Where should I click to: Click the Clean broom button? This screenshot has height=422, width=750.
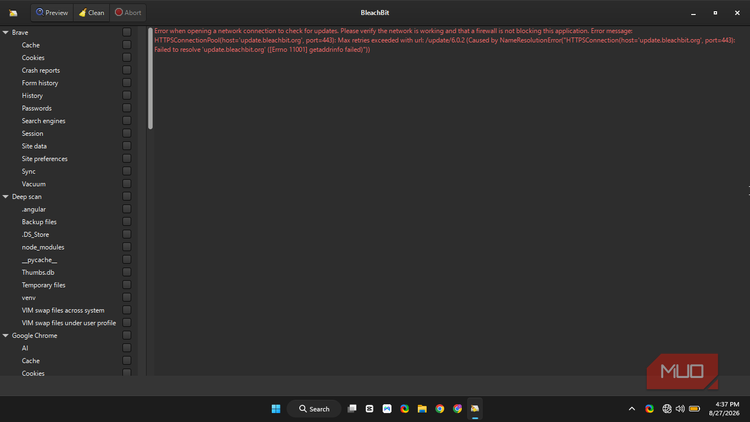click(x=91, y=12)
